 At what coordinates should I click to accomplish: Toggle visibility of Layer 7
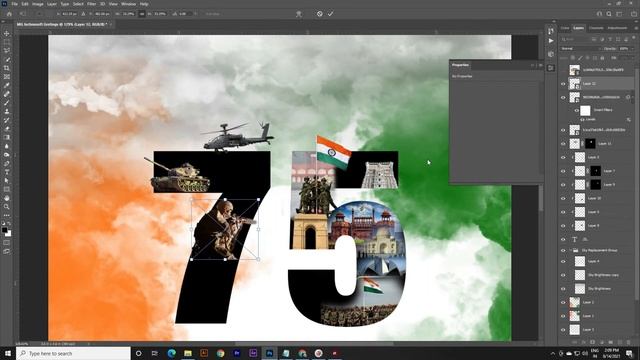coord(563,171)
